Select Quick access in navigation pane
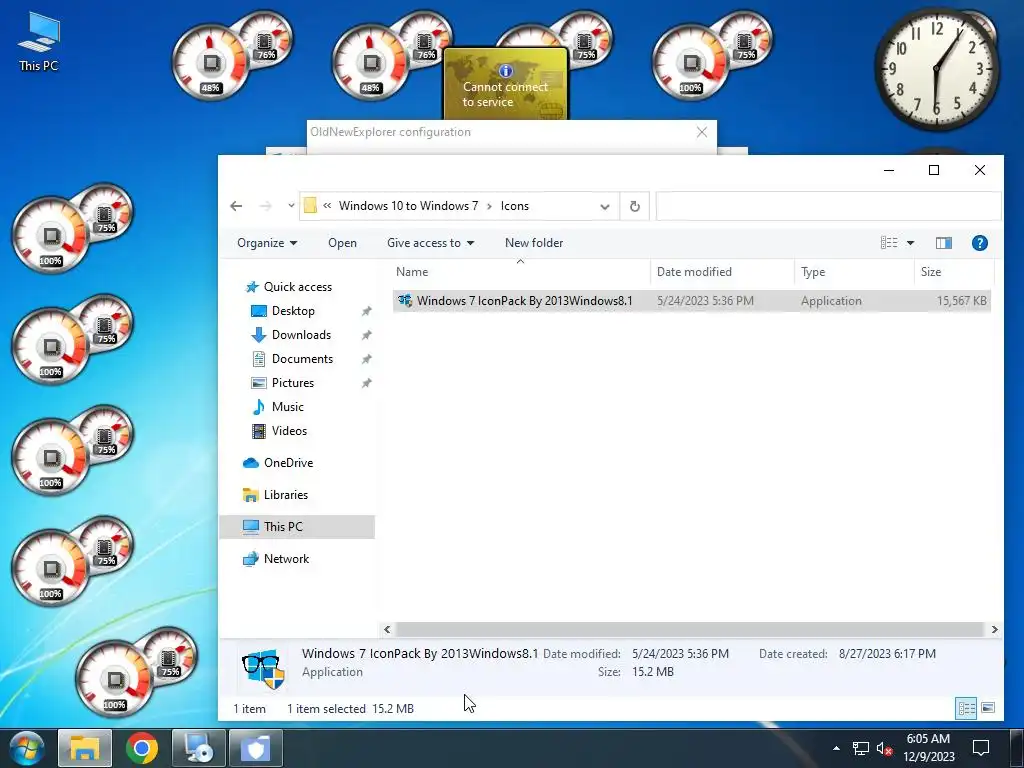 point(297,287)
